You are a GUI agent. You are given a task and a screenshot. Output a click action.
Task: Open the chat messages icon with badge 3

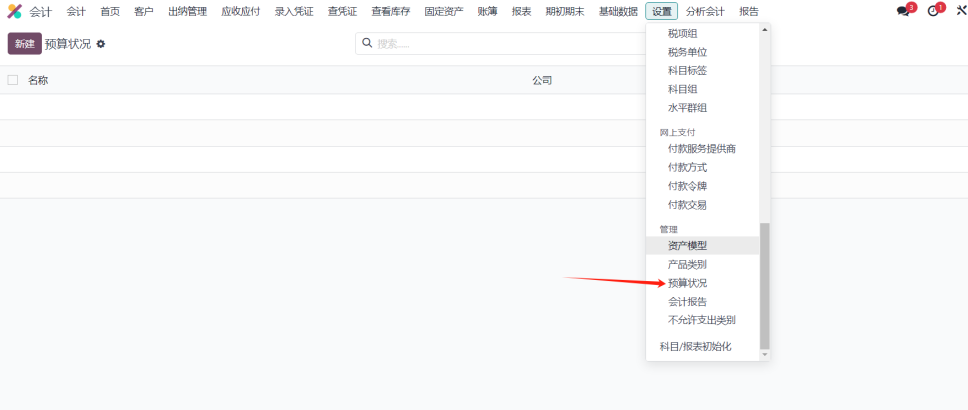click(x=903, y=11)
